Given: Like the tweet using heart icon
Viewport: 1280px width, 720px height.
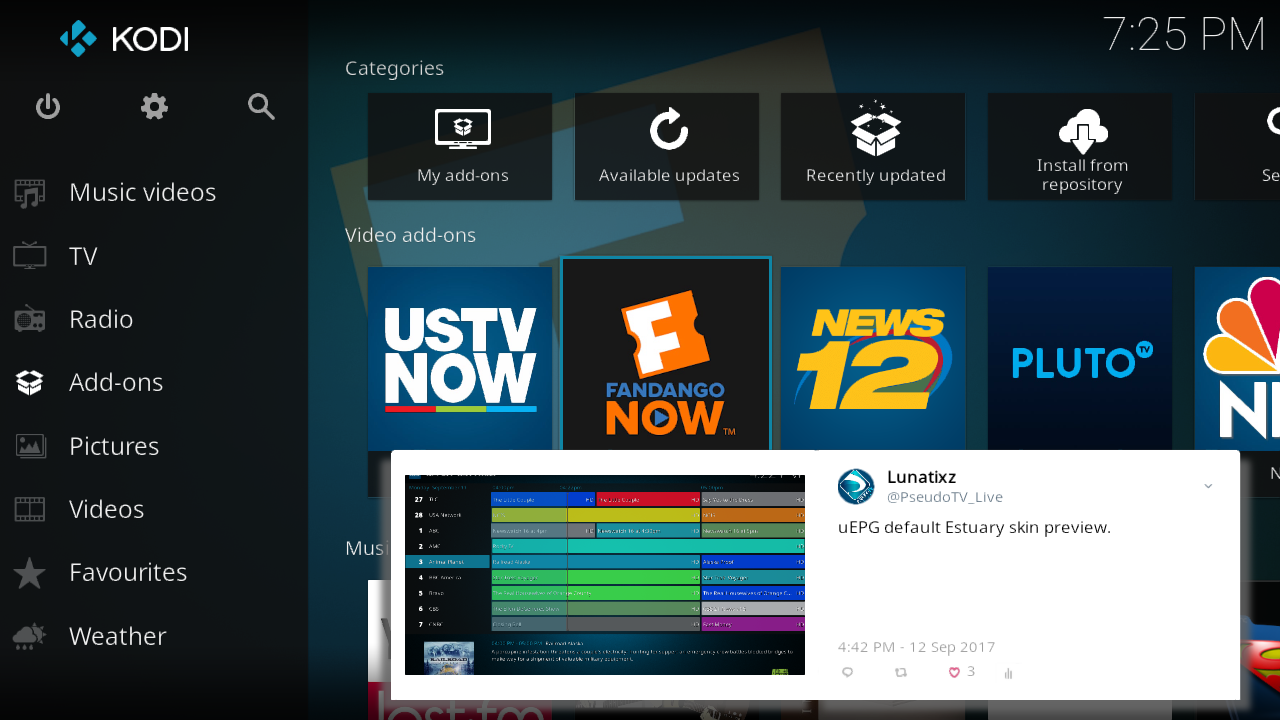Looking at the screenshot, I should coord(954,672).
